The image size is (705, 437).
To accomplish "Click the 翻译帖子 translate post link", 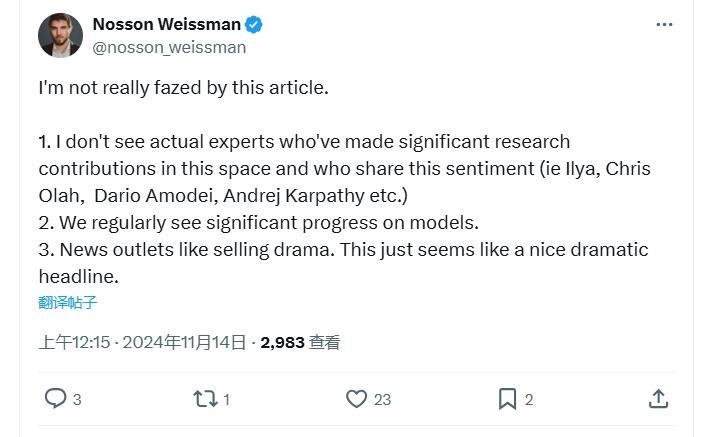I will 68,302.
